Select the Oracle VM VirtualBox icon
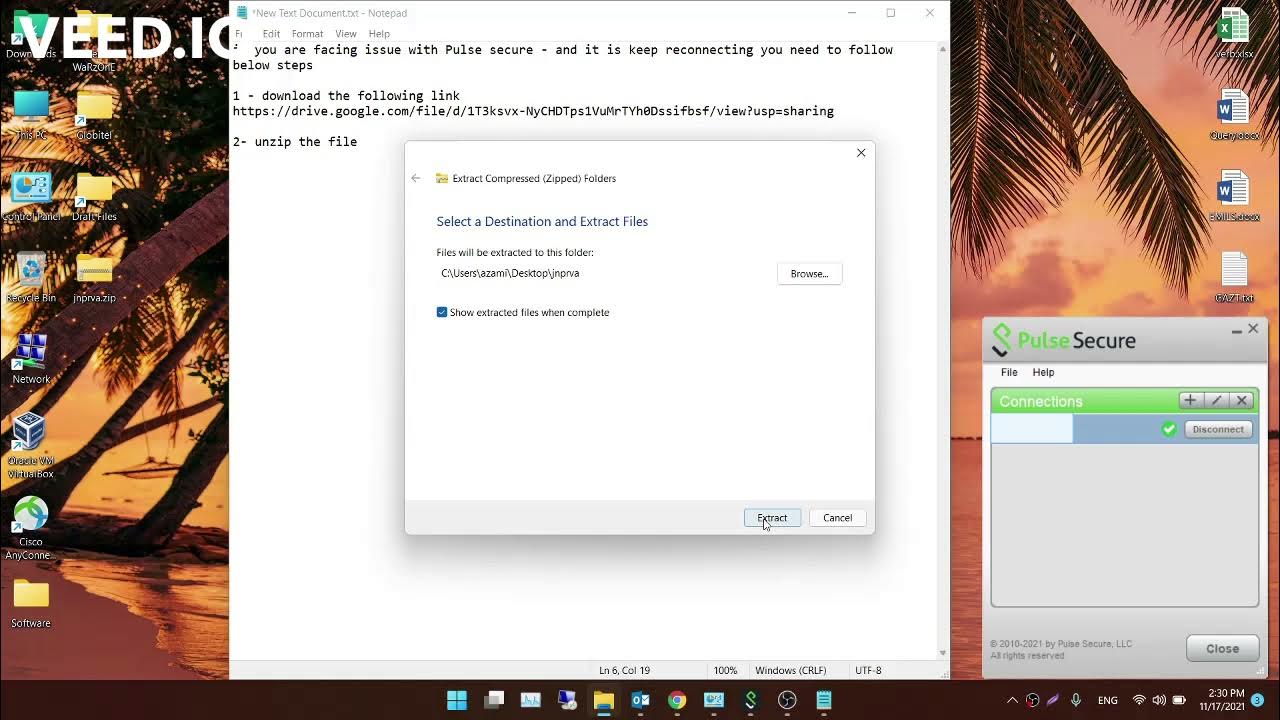This screenshot has height=720, width=1280. tap(30, 446)
